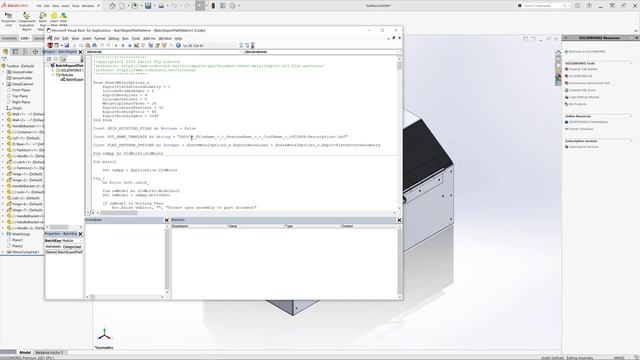
Task: Open the Object dropdown (General) above code
Action: coord(240,52)
